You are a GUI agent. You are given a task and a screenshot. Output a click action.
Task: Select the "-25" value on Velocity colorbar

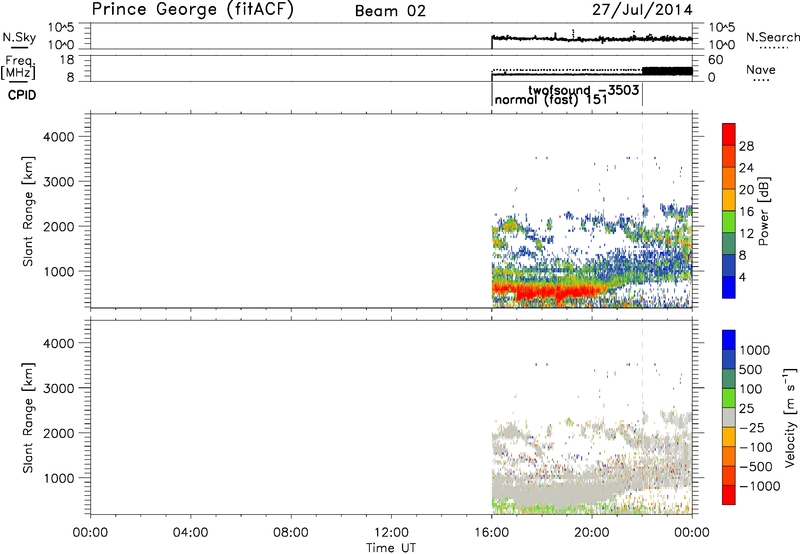pos(751,427)
